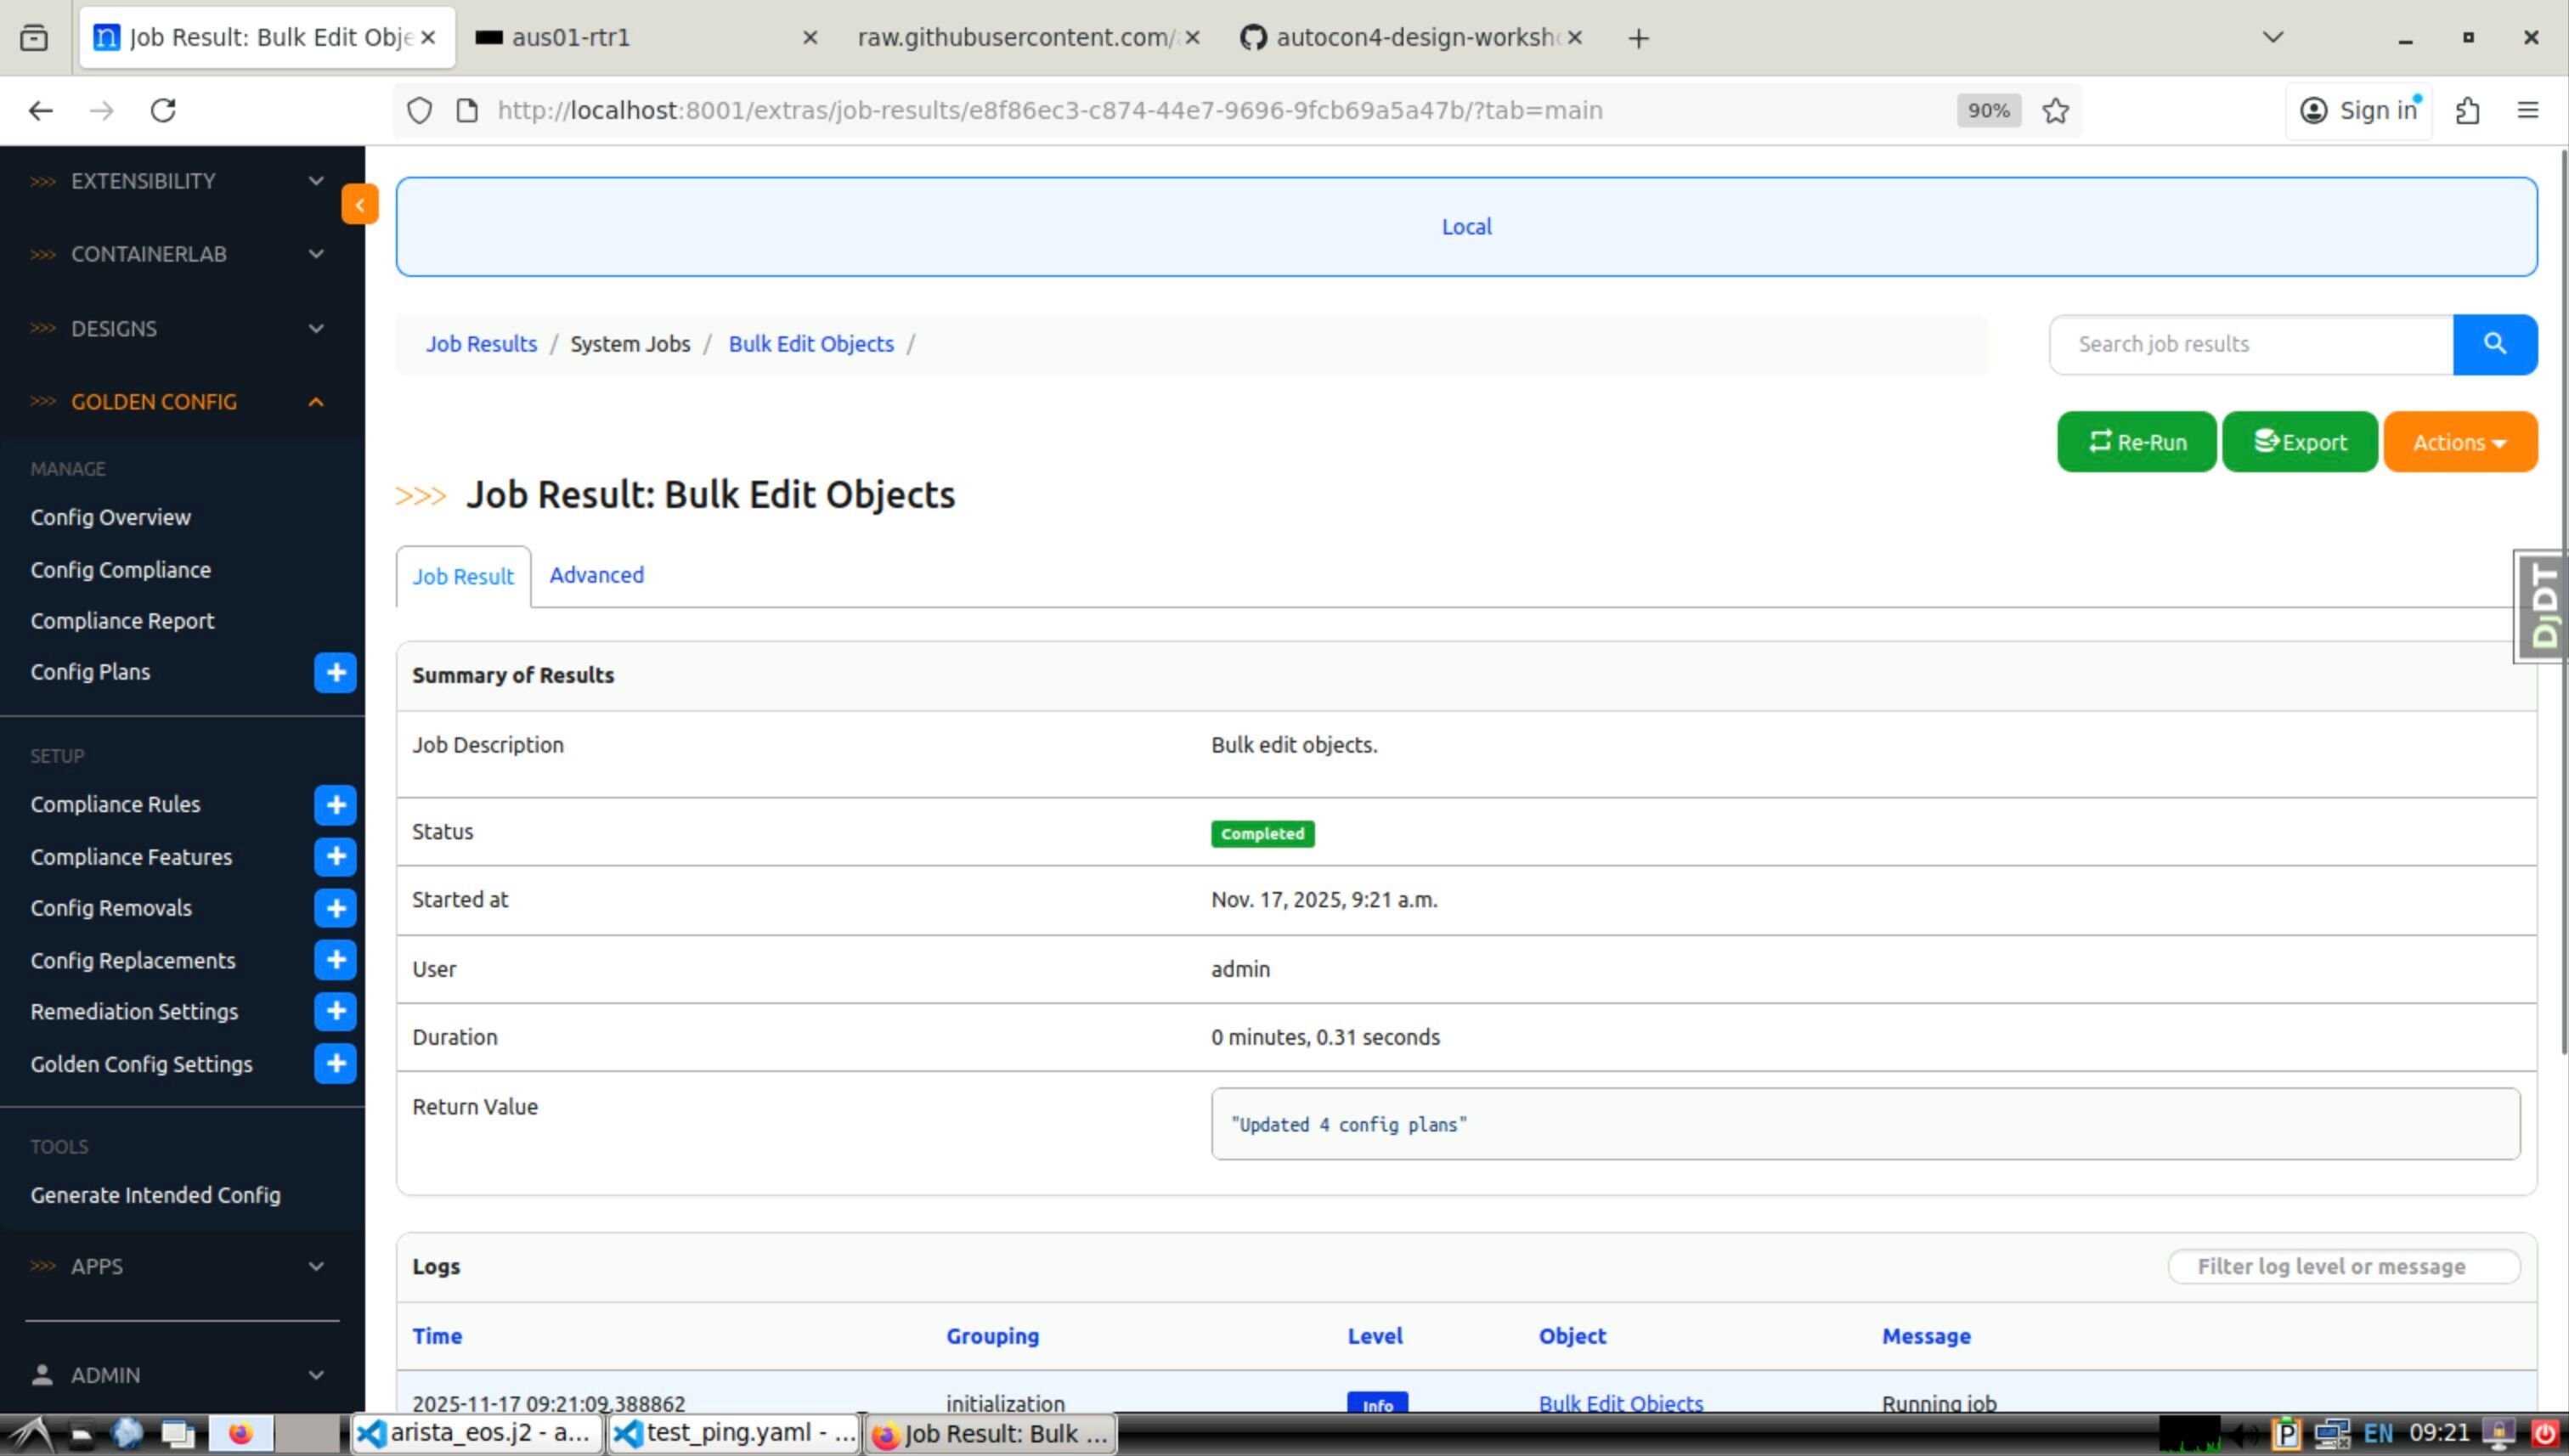Click the Filter log level input field
Screen dimensions: 2569x1456
click(2342, 1266)
